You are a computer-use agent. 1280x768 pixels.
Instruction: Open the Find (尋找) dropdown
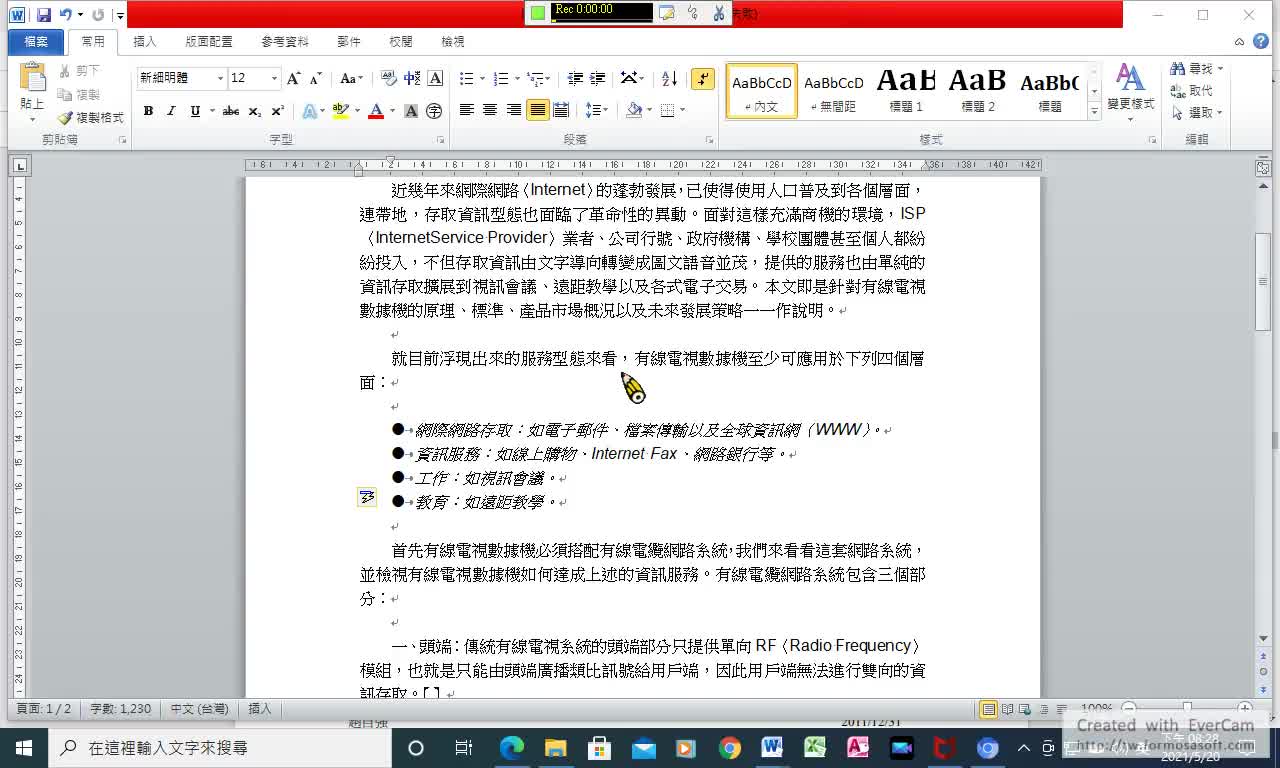1197,68
